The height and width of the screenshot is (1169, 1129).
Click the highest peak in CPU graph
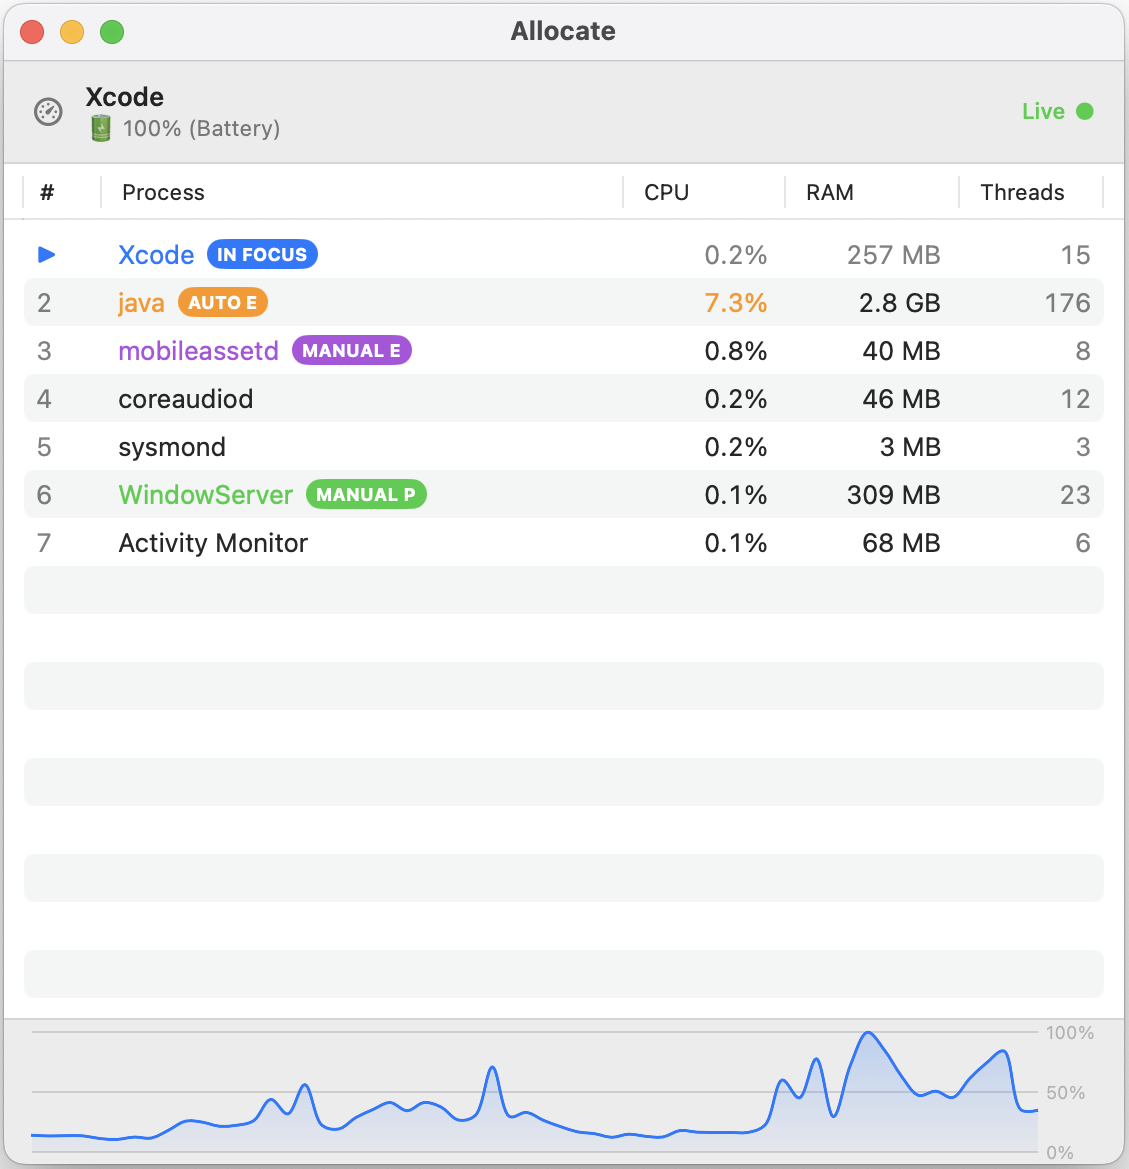[867, 1034]
